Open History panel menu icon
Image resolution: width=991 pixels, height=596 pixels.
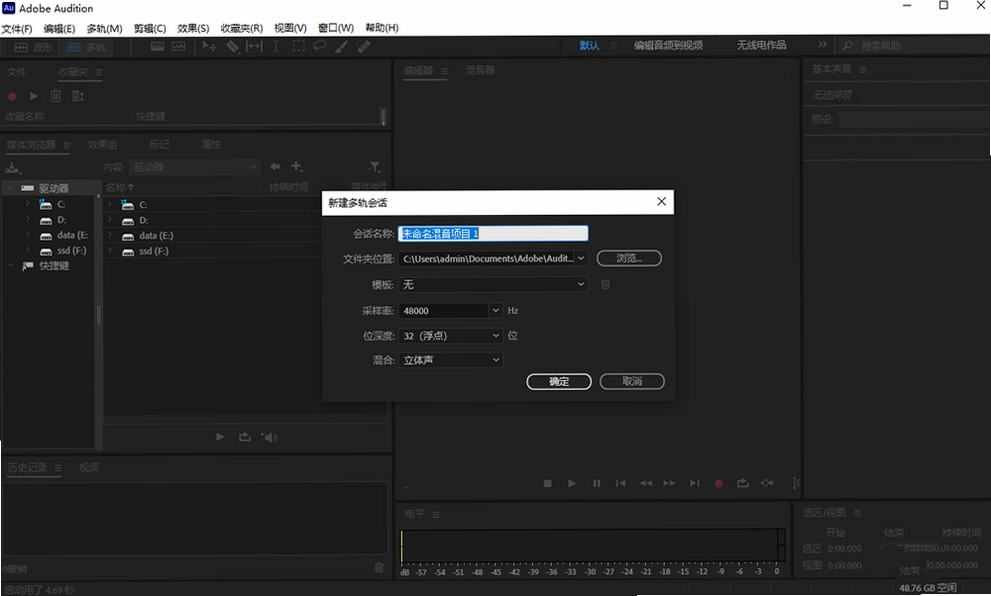58,468
